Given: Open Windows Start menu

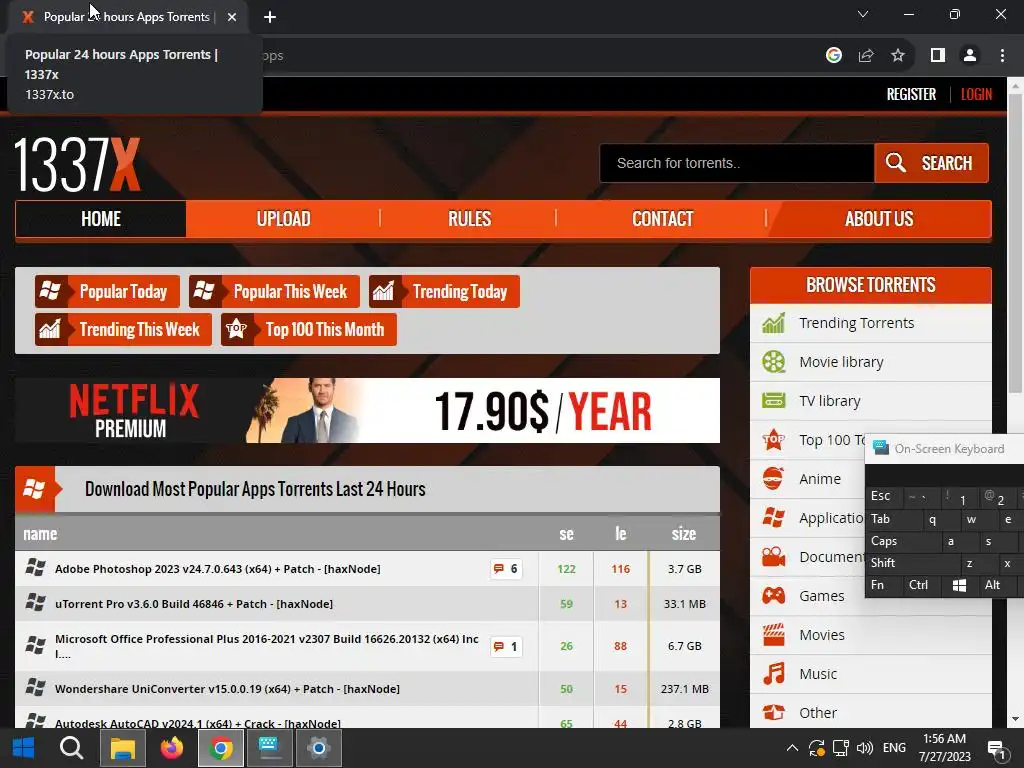Looking at the screenshot, I should click(24, 748).
